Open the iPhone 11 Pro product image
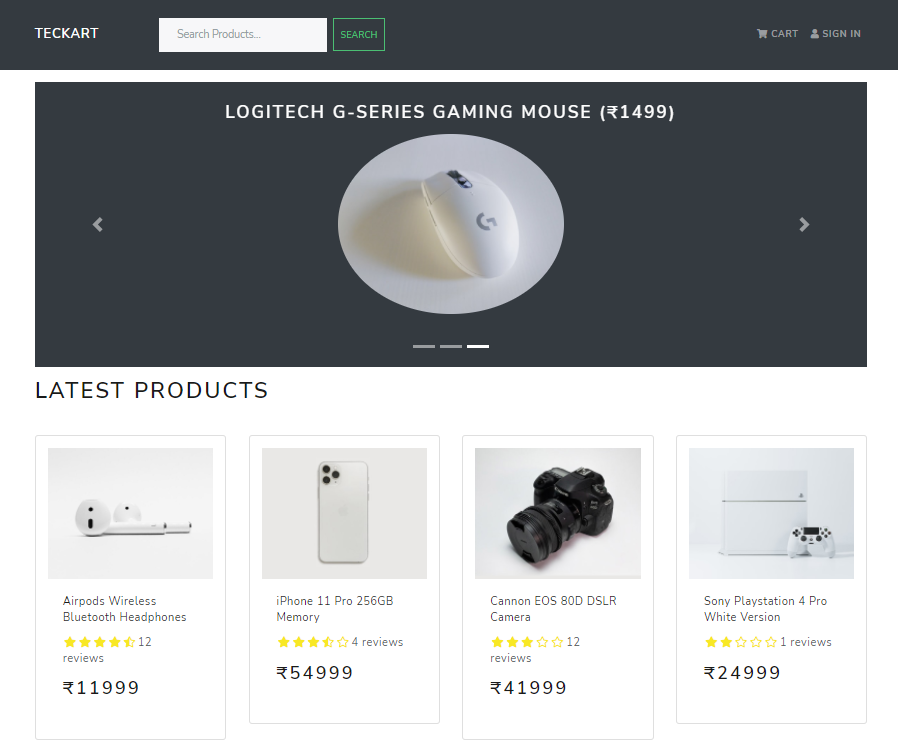 344,513
